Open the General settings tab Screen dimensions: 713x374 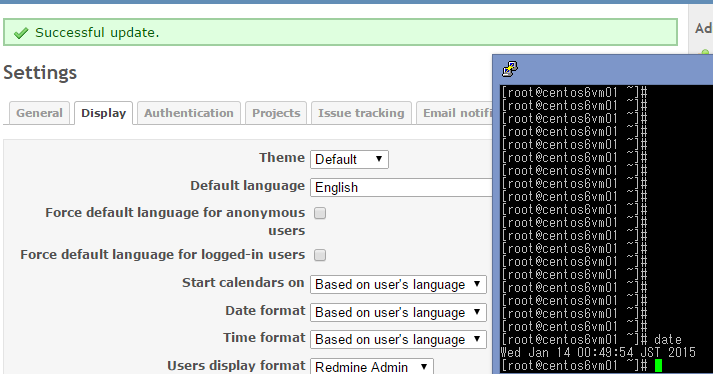tap(39, 113)
